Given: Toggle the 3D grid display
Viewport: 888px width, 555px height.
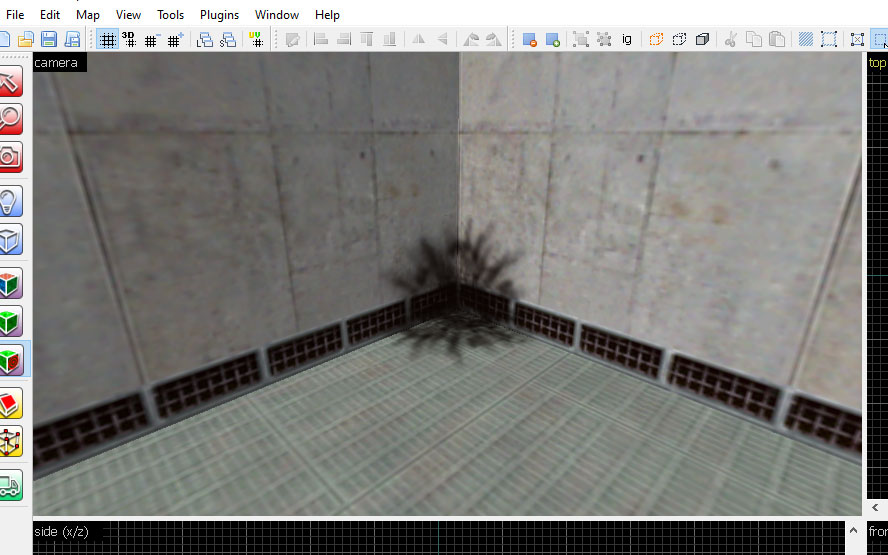Looking at the screenshot, I should point(129,40).
